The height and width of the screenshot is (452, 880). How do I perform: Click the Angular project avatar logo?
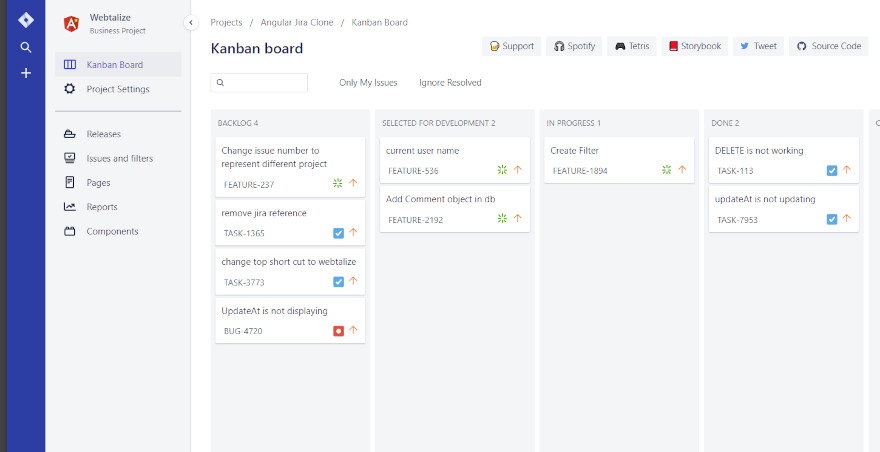point(71,24)
